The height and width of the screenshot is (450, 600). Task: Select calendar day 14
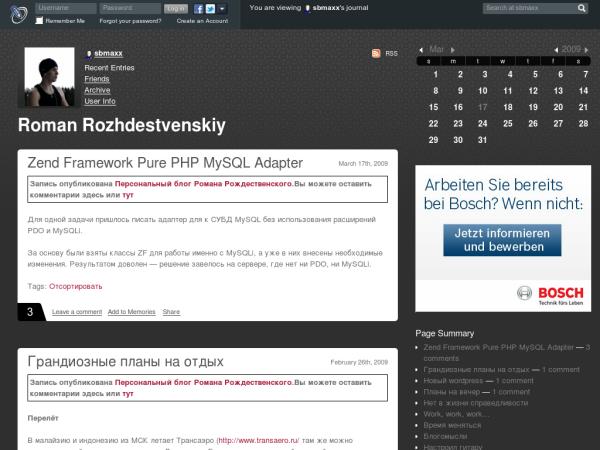tap(583, 91)
